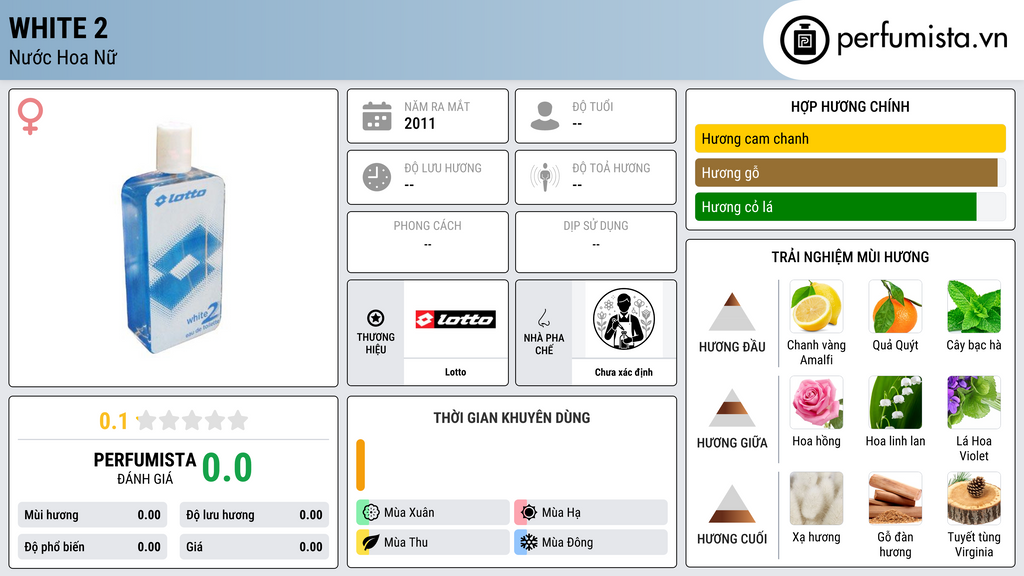Viewport: 1024px width, 576px height.
Task: Click the Mùa Xuân flower icon
Action: (x=370, y=513)
